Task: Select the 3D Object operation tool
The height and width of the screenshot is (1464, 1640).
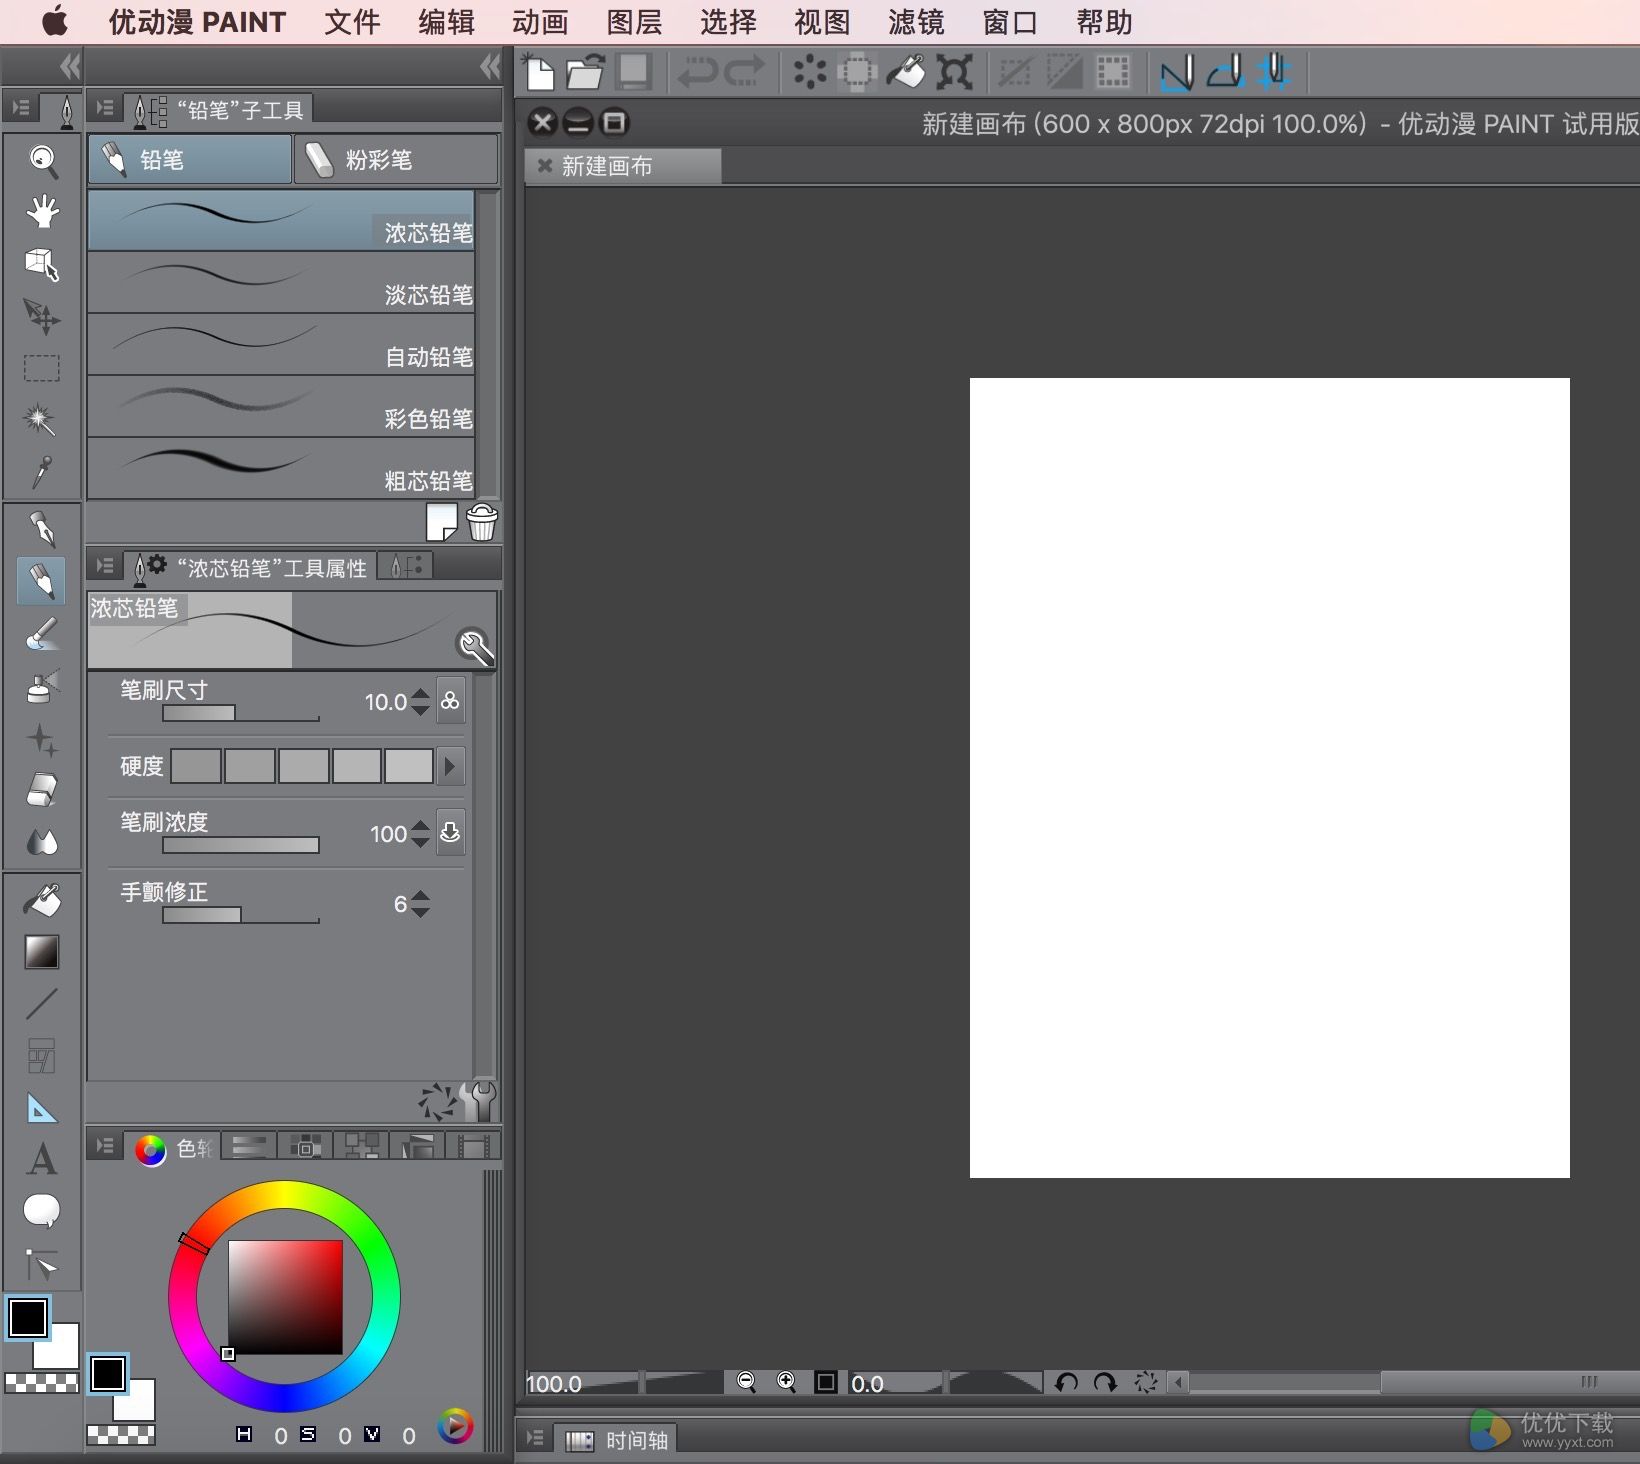Action: coord(42,264)
